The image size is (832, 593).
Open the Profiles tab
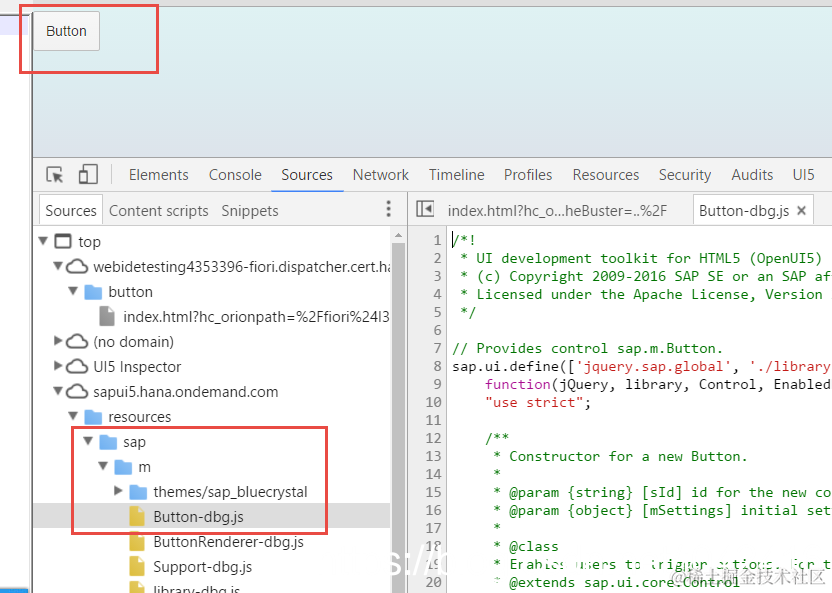[x=528, y=175]
